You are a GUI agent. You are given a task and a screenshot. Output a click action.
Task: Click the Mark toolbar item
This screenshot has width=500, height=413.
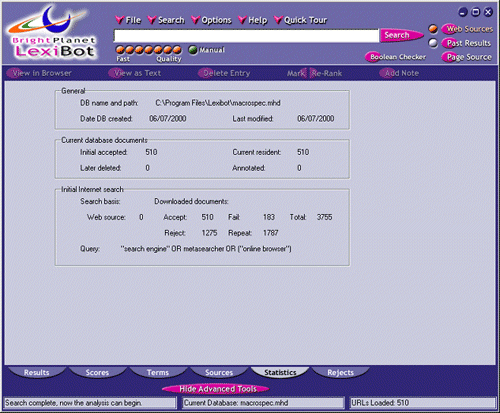(296, 73)
